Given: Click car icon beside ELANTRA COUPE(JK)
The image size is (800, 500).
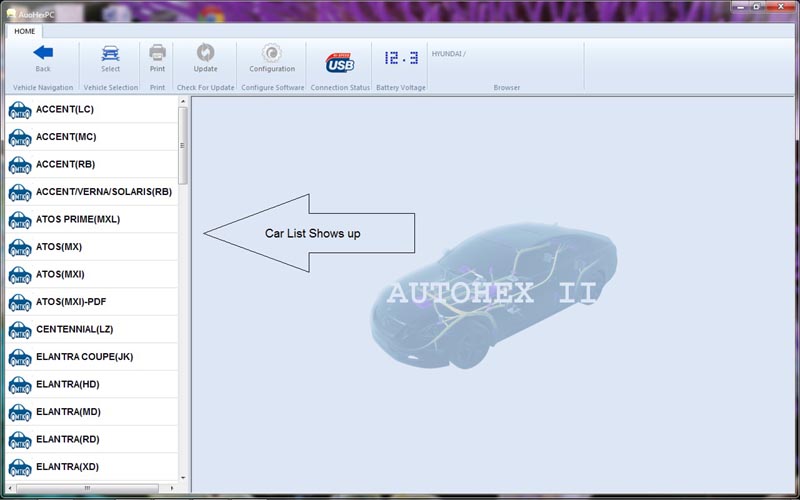Looking at the screenshot, I should (x=20, y=358).
